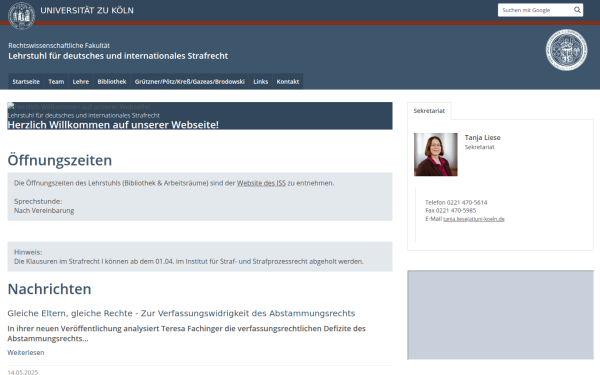Click the 'Hinweis:' notice label
This screenshot has width=600, height=375.
(x=28, y=252)
